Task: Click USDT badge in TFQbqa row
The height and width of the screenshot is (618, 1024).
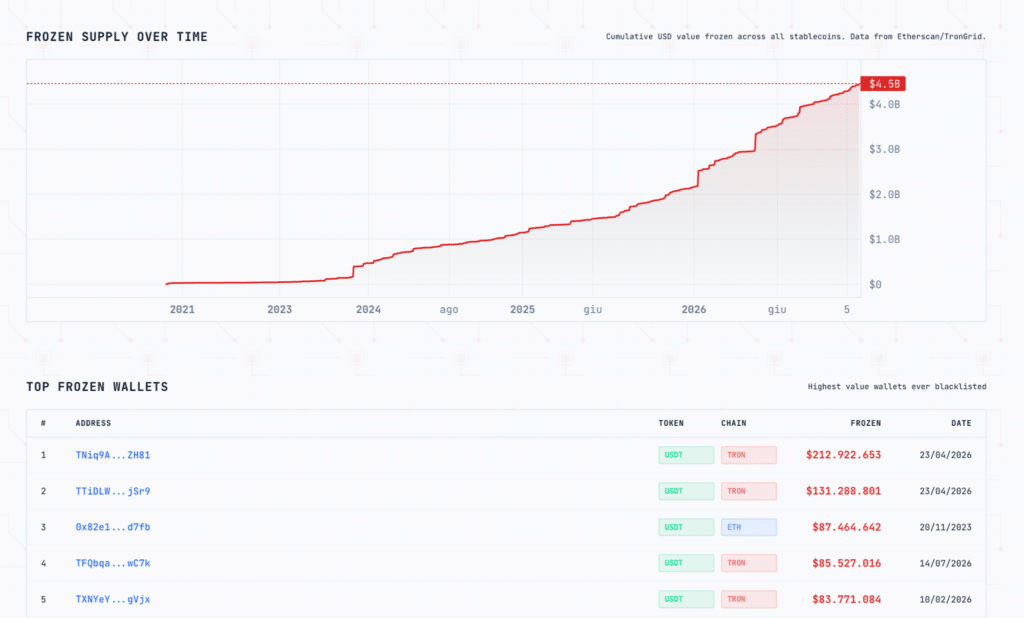Action: coord(686,563)
